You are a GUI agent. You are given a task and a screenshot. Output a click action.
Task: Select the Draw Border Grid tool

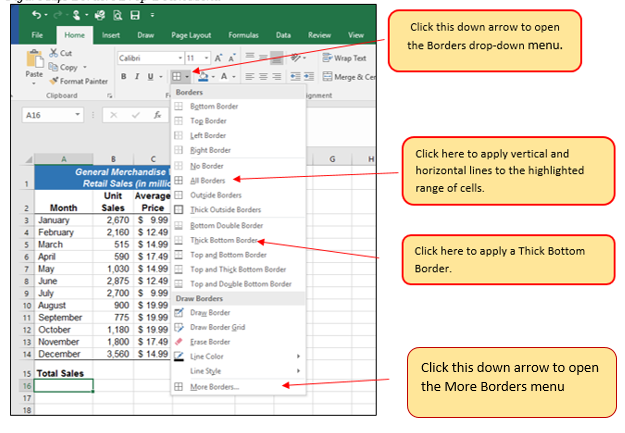238,327
